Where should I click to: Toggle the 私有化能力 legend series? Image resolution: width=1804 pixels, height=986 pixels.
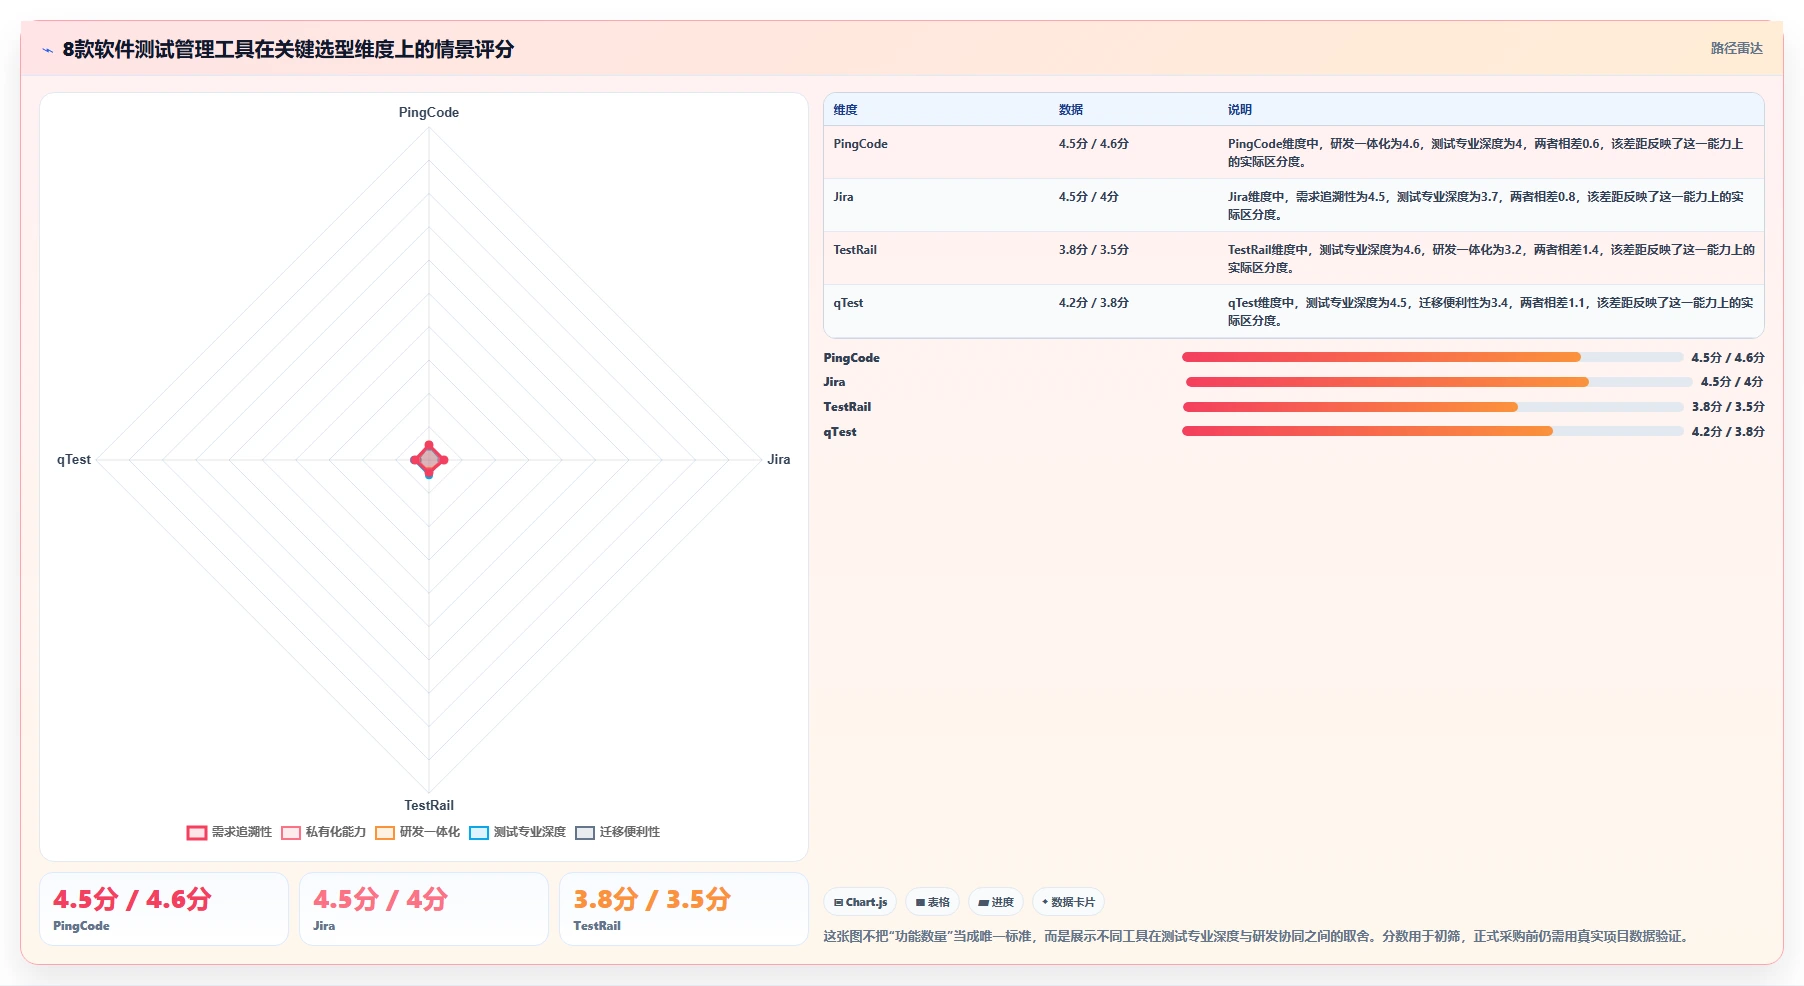coord(323,832)
